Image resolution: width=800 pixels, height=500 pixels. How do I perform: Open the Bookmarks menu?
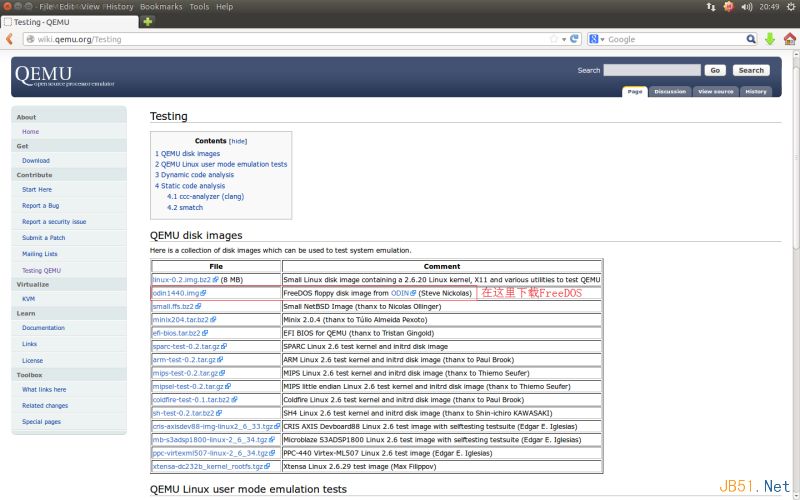[161, 7]
